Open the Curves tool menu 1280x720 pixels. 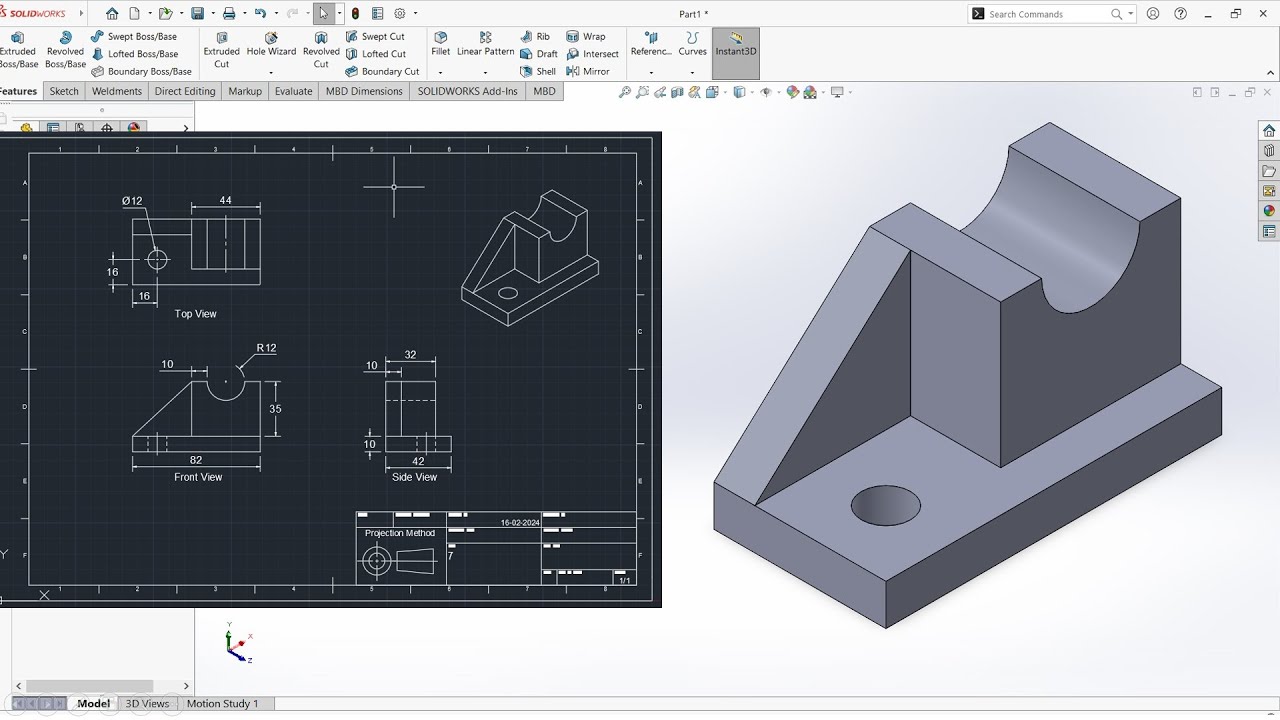tap(692, 45)
